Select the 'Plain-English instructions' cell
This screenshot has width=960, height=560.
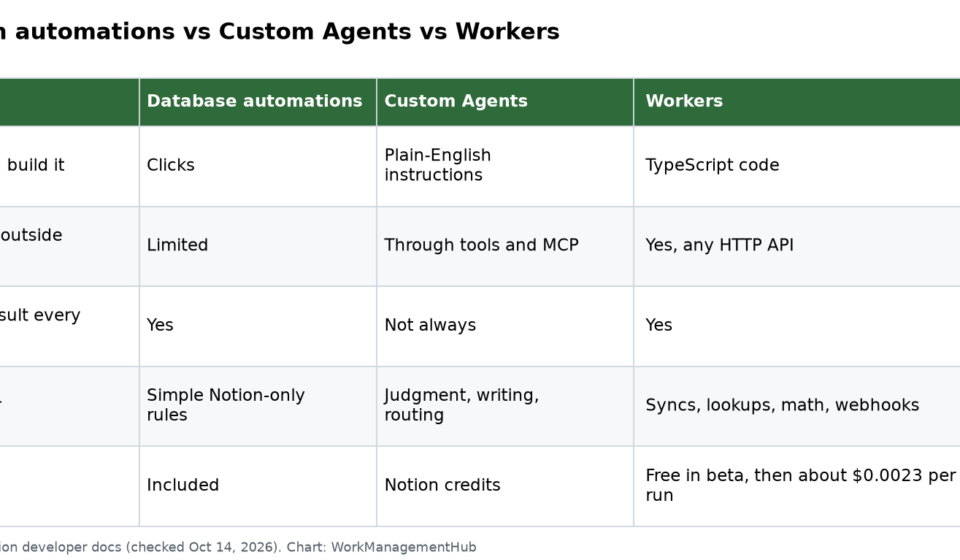tap(505, 166)
